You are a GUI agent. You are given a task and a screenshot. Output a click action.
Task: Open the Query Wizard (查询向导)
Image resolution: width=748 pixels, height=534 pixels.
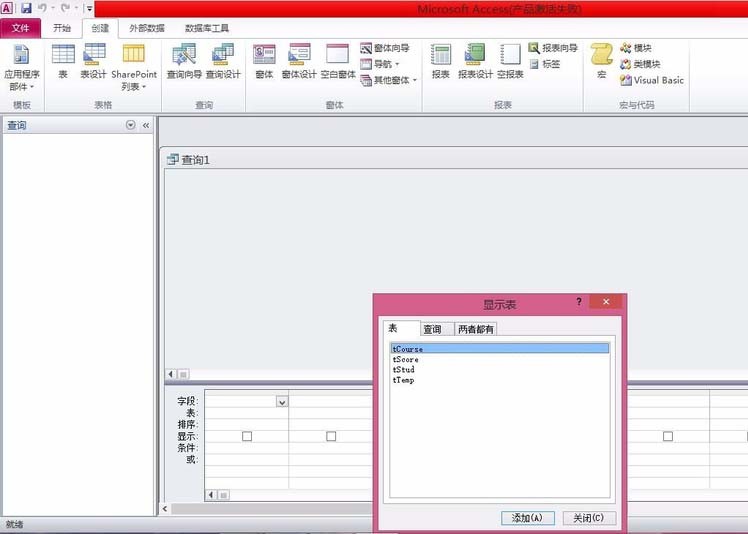click(x=184, y=61)
